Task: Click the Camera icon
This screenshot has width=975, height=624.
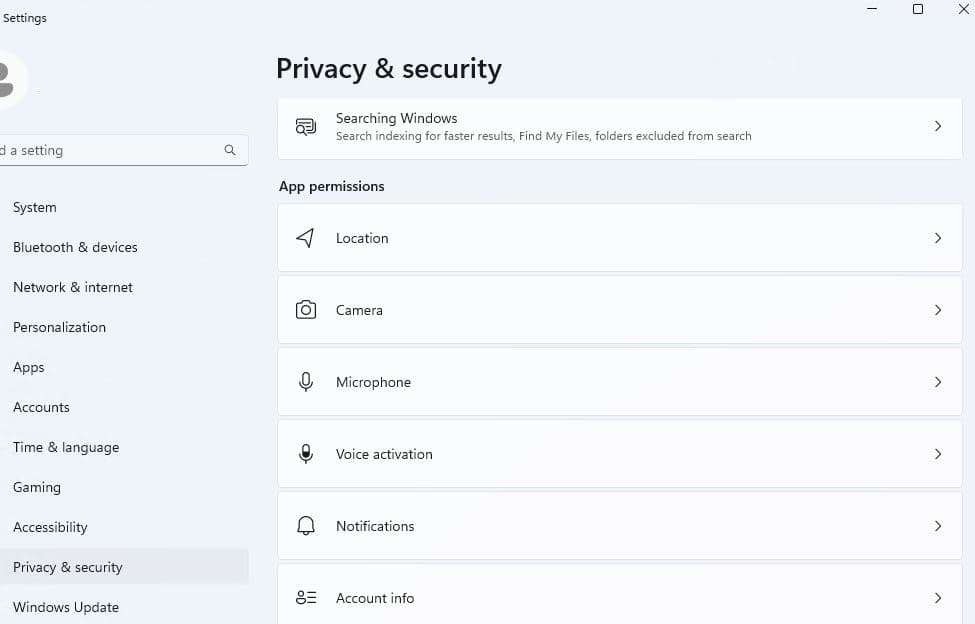Action: 306,310
